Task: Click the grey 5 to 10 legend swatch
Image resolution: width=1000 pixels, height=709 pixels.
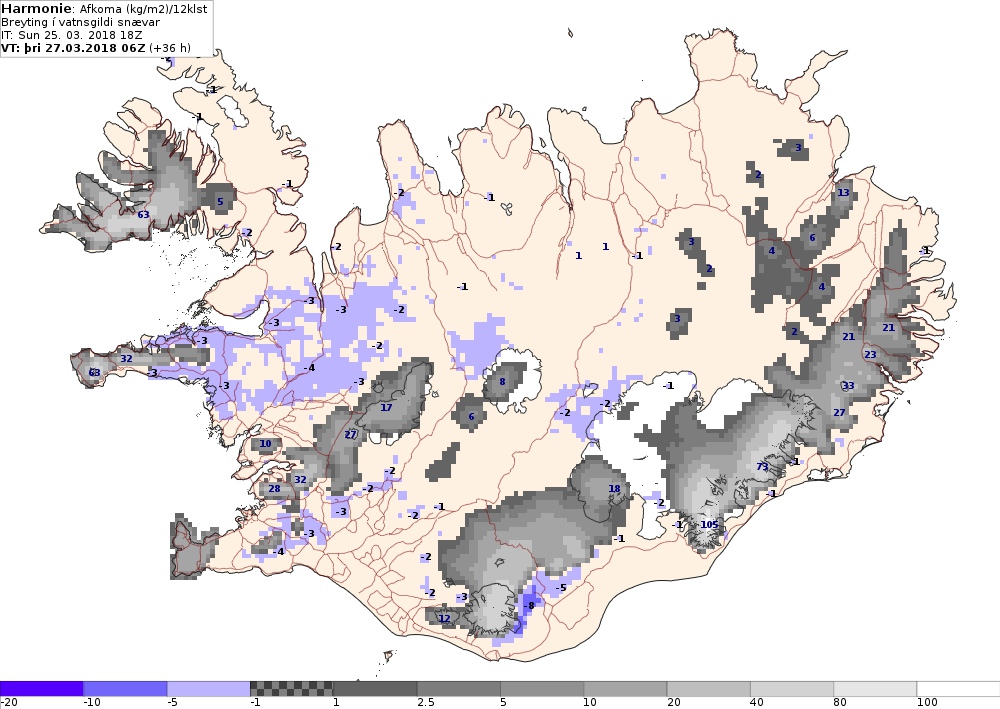Action: pyautogui.click(x=542, y=689)
